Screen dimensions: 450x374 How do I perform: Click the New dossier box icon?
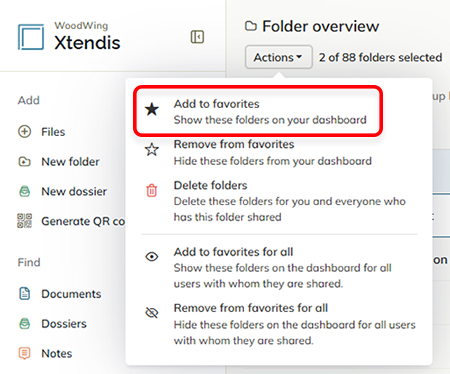(x=24, y=191)
